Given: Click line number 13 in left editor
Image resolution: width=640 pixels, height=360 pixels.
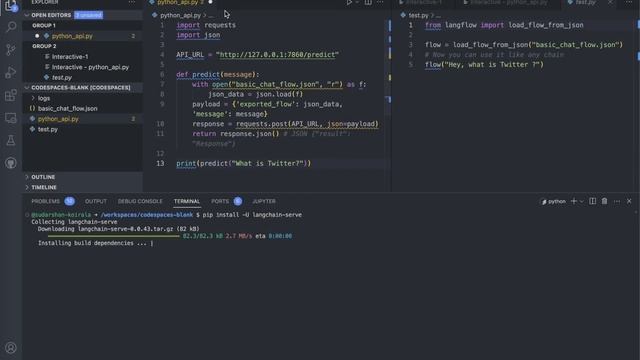Looking at the screenshot, I should [160, 163].
